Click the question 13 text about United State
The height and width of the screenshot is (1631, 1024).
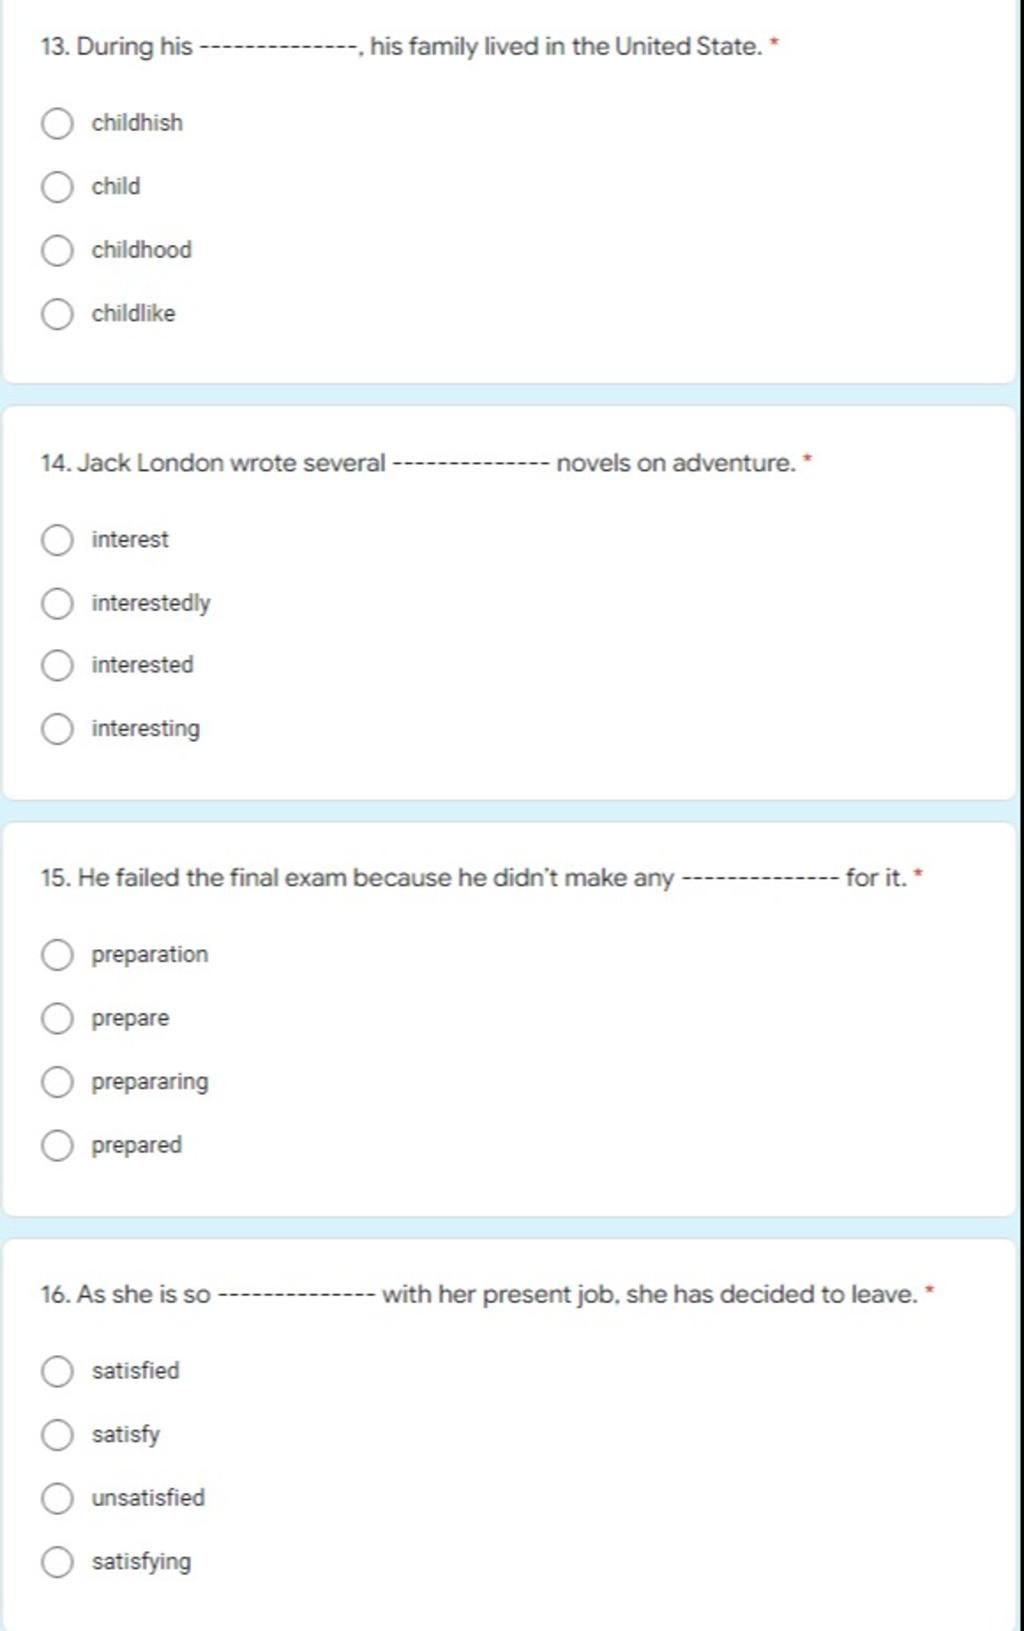(402, 47)
